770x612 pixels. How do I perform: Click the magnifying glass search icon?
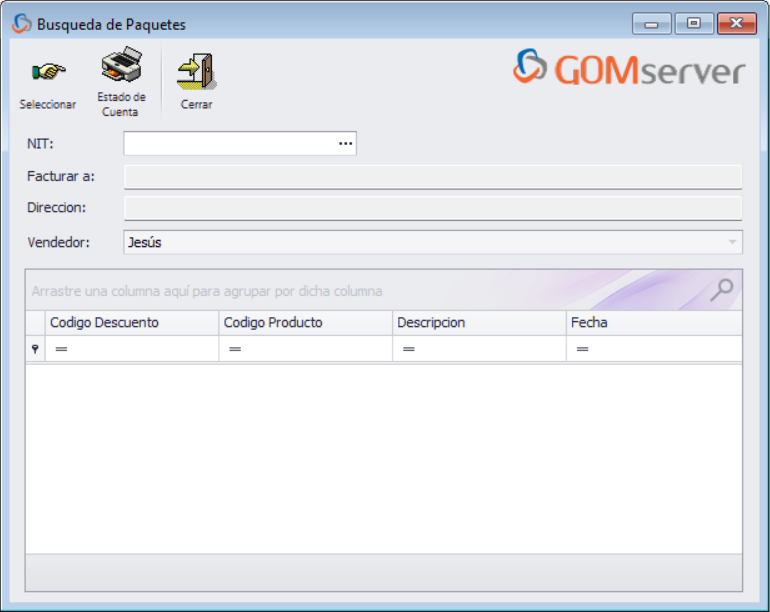pyautogui.click(x=721, y=290)
